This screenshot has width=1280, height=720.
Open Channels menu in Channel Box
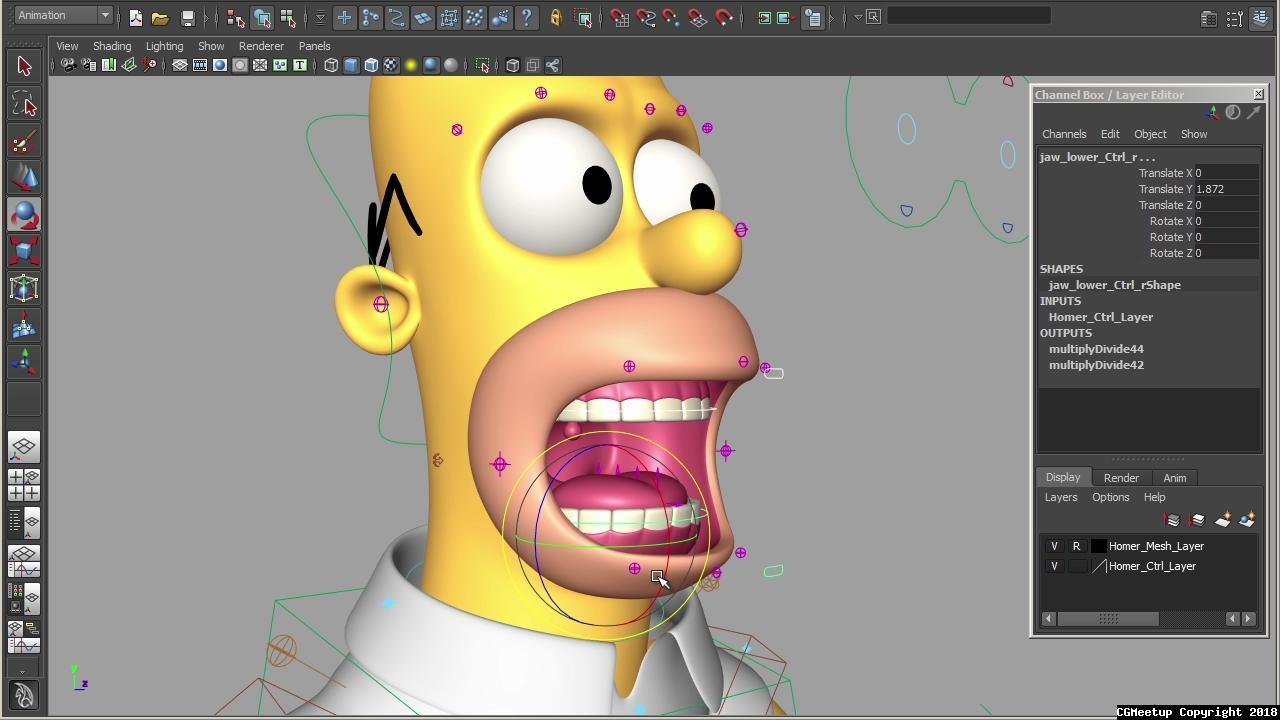(x=1064, y=134)
